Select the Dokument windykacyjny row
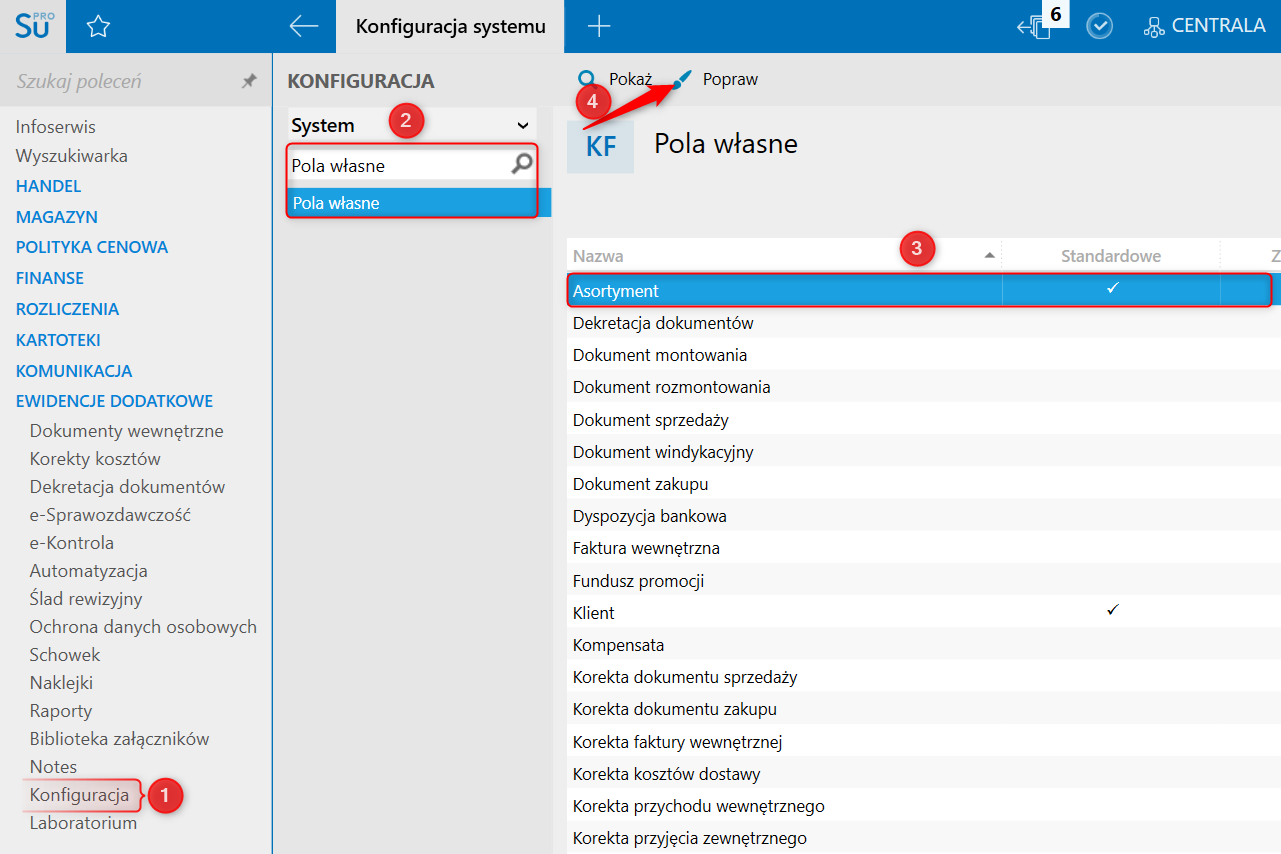Image resolution: width=1281 pixels, height=854 pixels. 923,452
